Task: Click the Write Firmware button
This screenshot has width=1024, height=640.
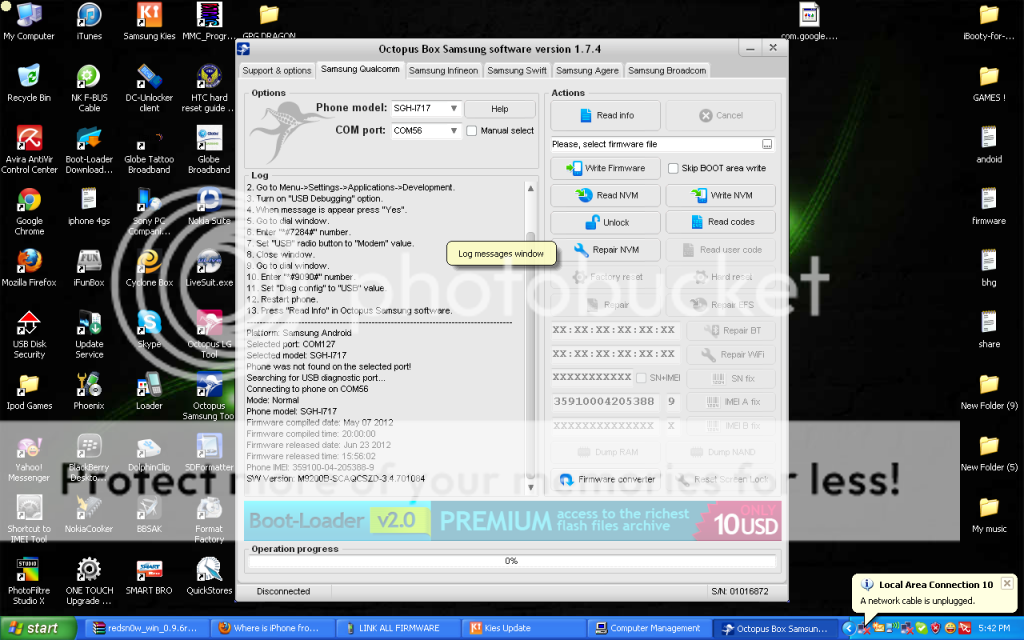Action: tap(605, 168)
